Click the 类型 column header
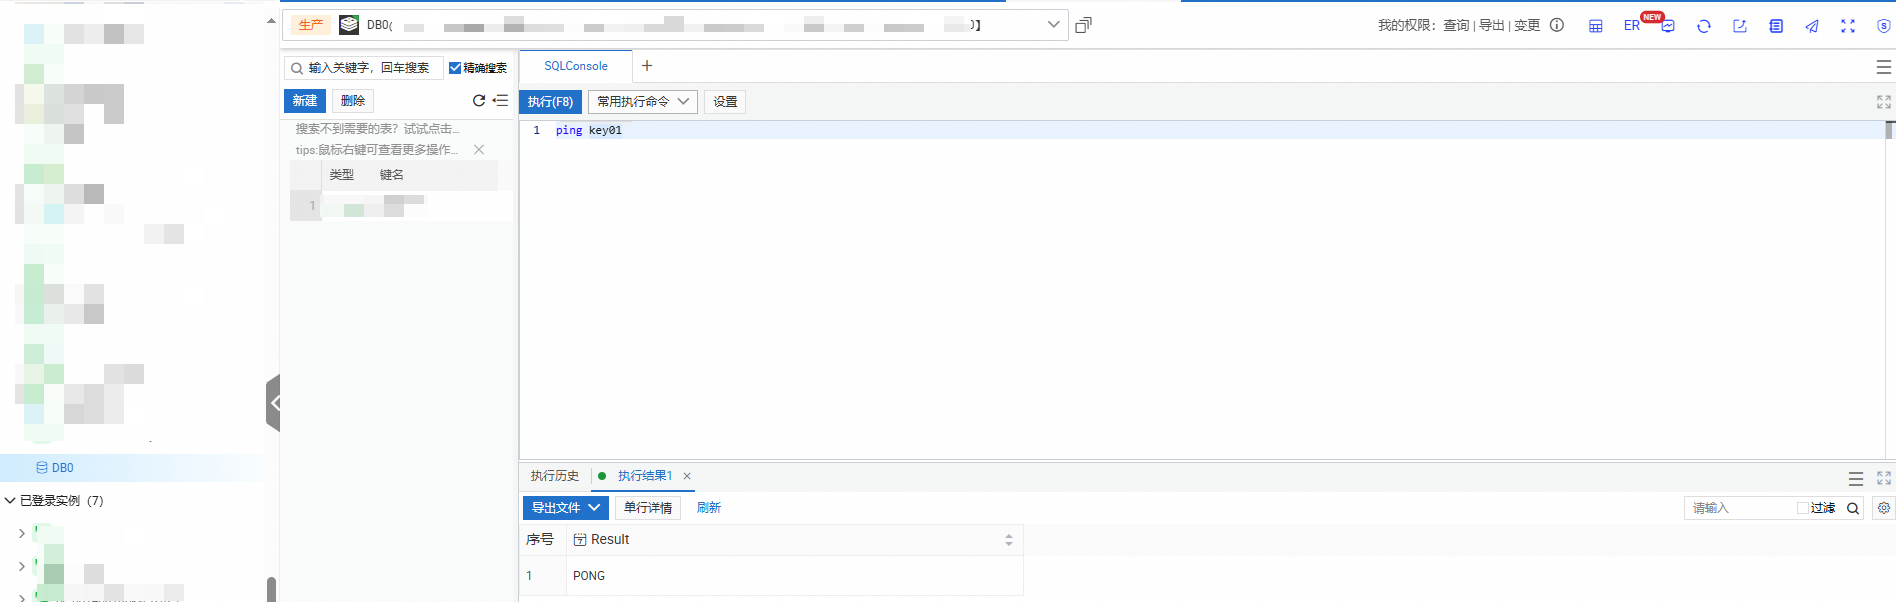Screen dimensions: 1896x602 pyautogui.click(x=342, y=175)
